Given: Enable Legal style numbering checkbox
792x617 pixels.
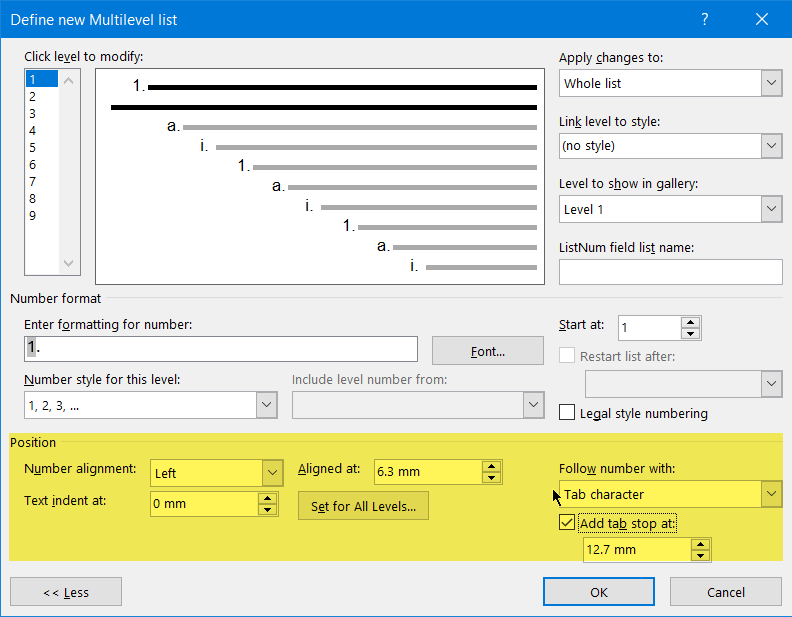Looking at the screenshot, I should [x=567, y=413].
